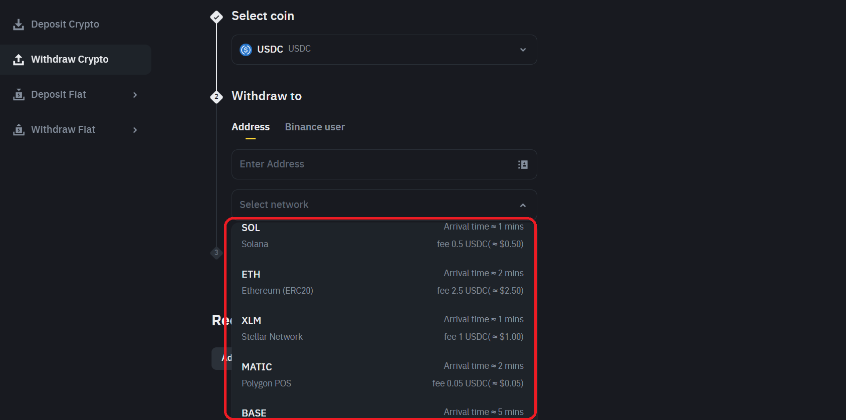Image resolution: width=846 pixels, height=420 pixels.
Task: Click the Withdraw to step 2 icon
Action: coord(216,97)
